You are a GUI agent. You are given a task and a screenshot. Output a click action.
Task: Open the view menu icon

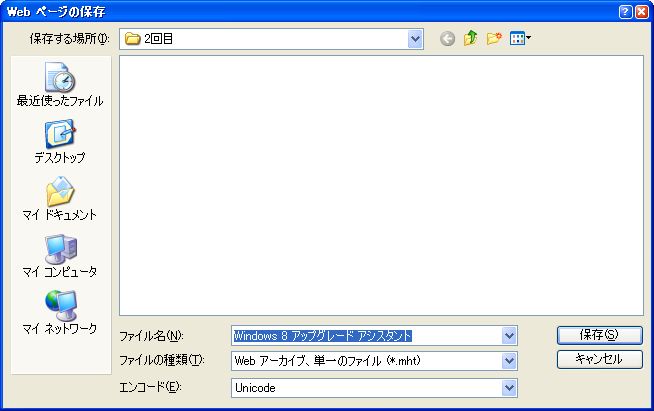pyautogui.click(x=520, y=38)
